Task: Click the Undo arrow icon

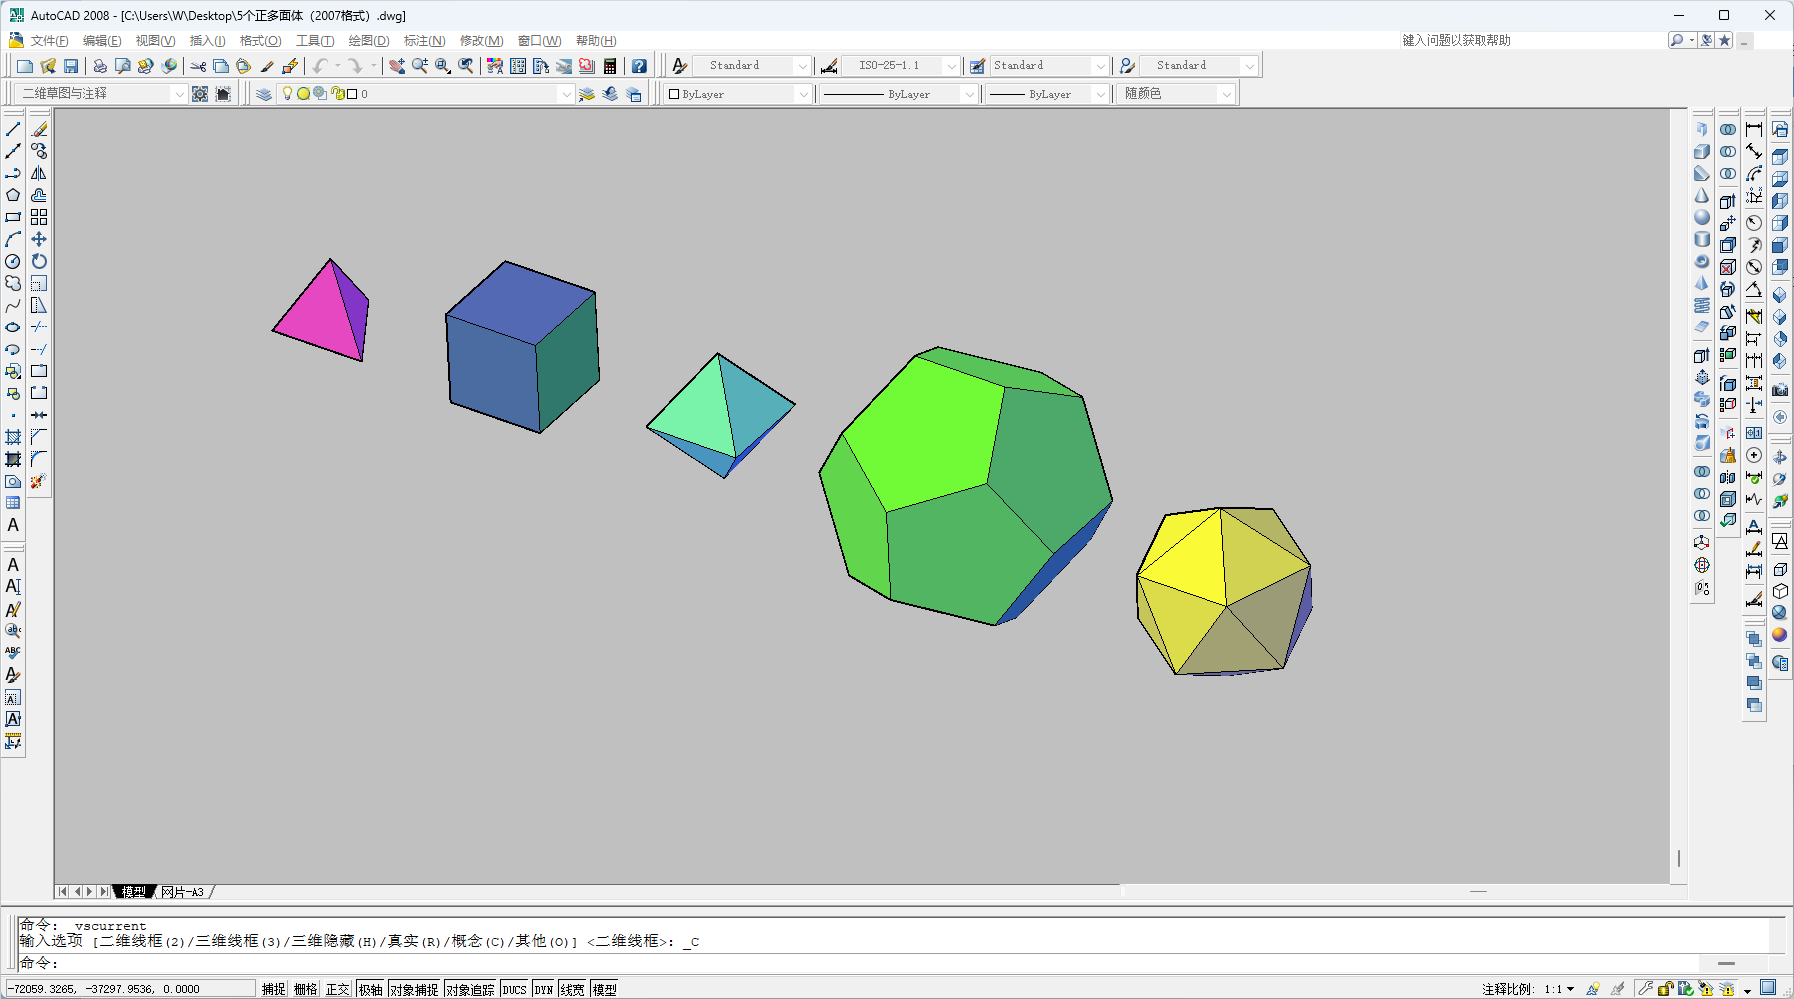Action: tap(320, 66)
